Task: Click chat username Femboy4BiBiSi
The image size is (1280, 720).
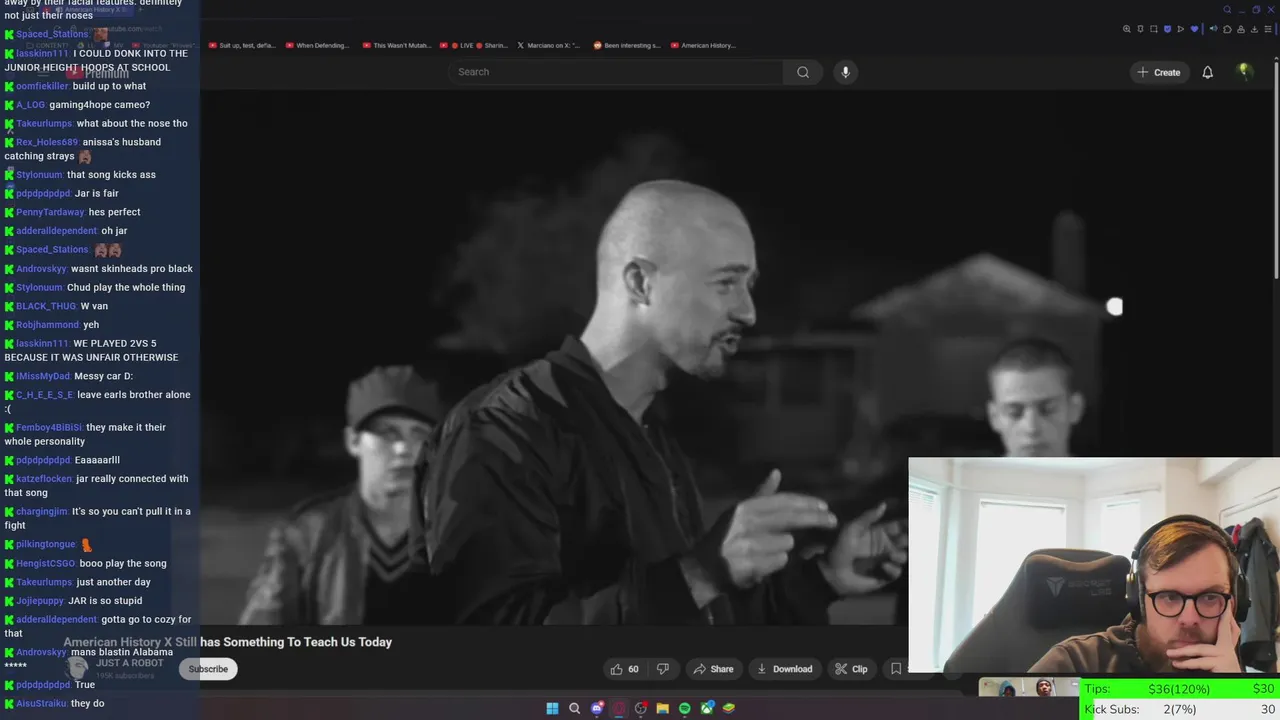Action: point(50,427)
